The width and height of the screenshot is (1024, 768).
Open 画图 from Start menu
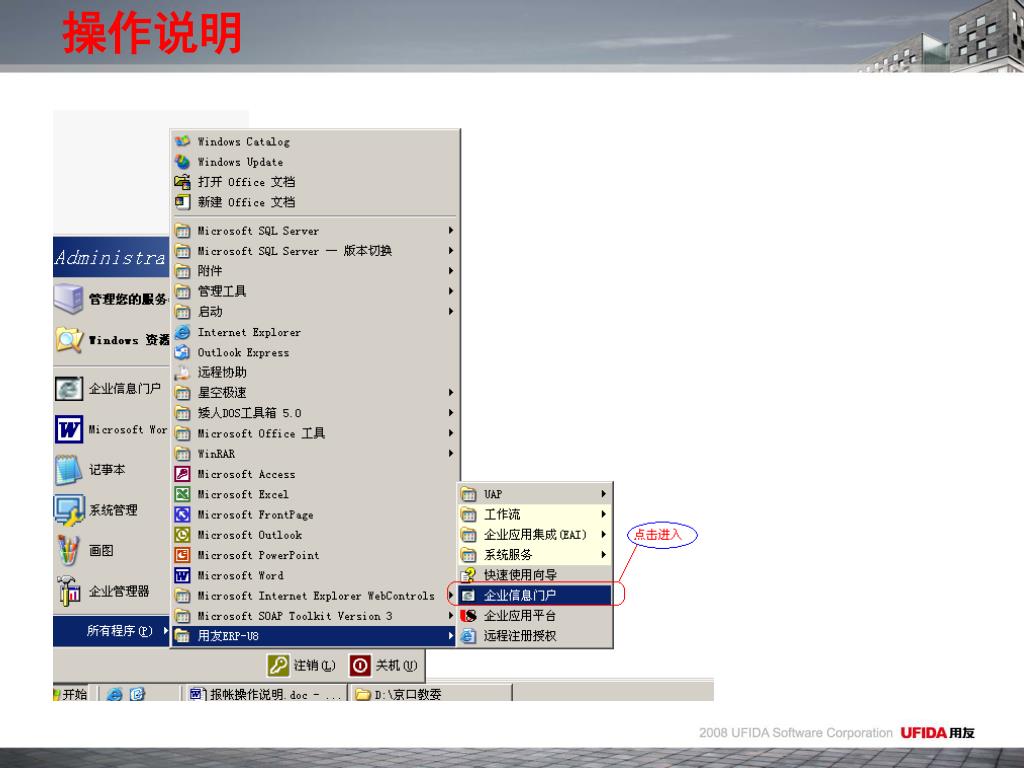[111, 551]
